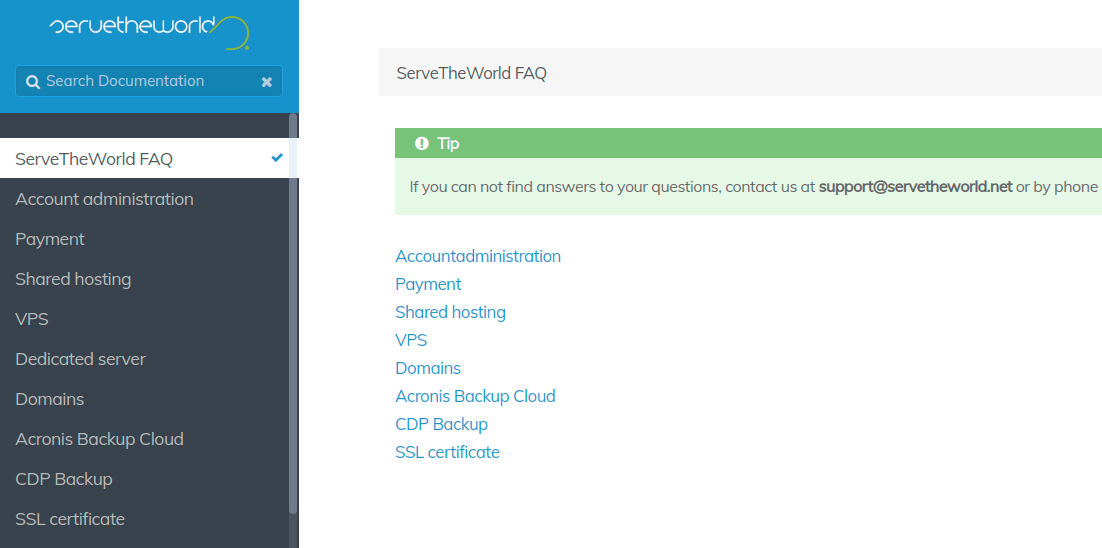Open VPS in sidebar

[149, 319]
